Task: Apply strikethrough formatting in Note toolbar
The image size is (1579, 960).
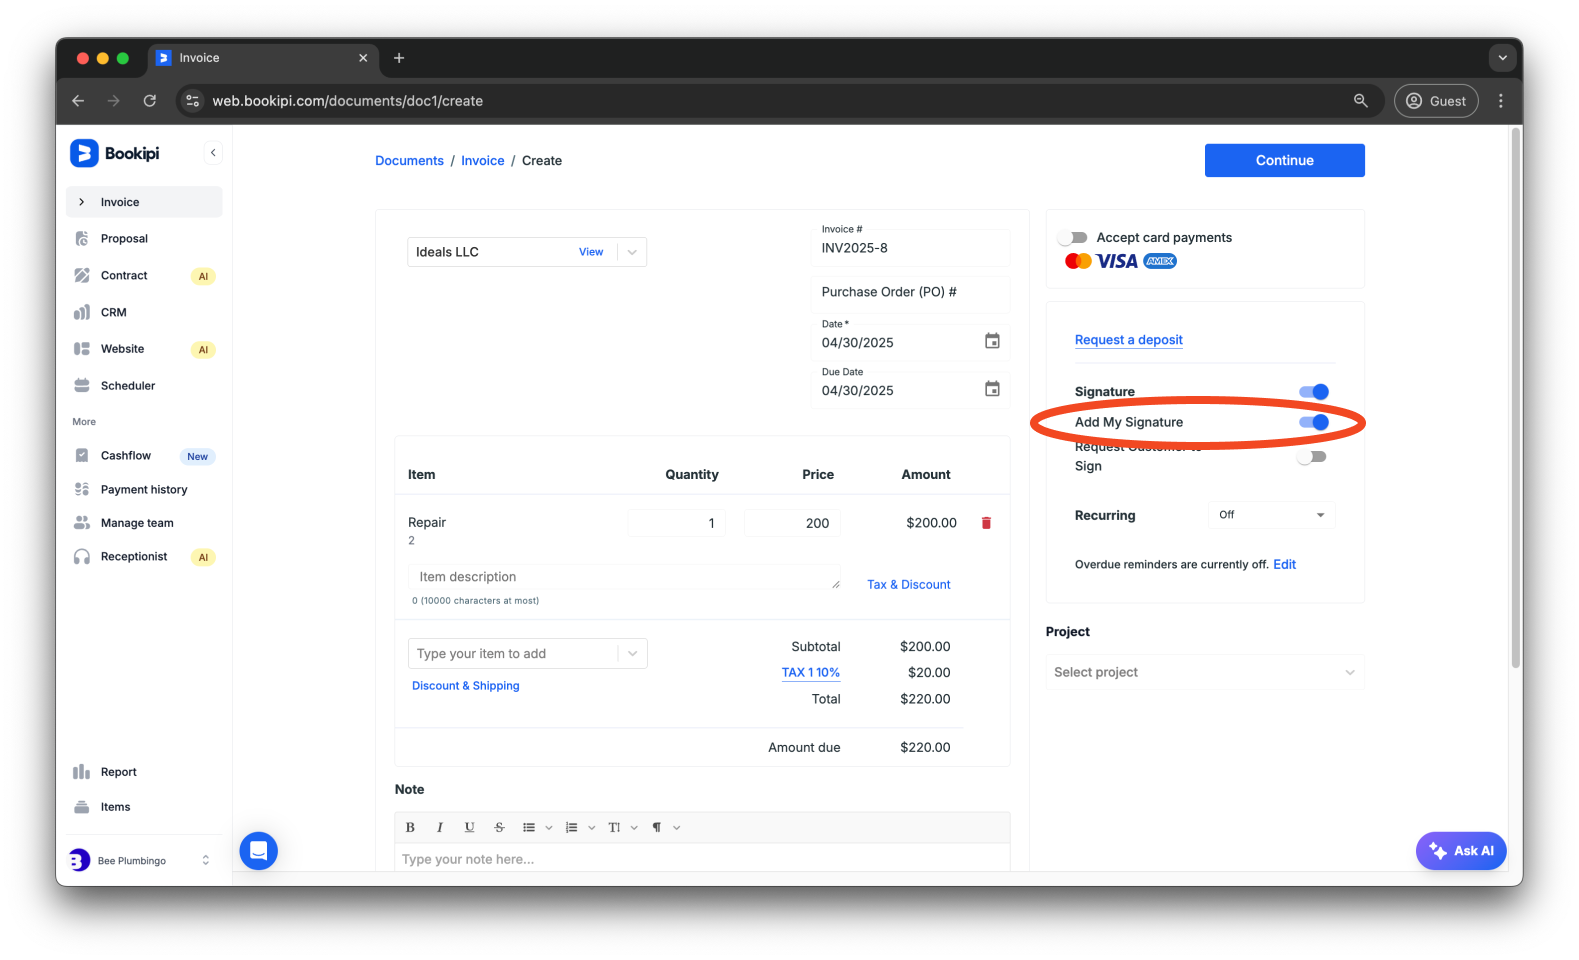Action: pos(499,827)
